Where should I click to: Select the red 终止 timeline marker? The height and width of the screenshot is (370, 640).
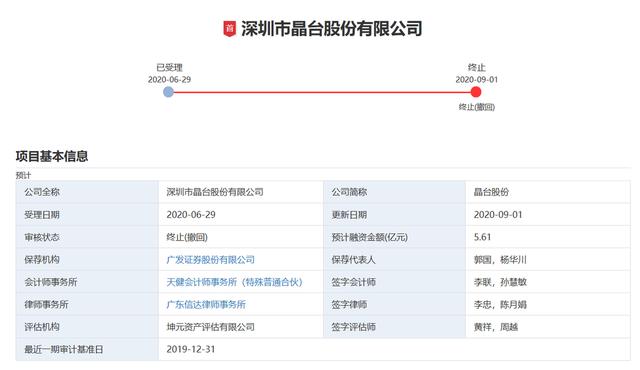pos(476,92)
